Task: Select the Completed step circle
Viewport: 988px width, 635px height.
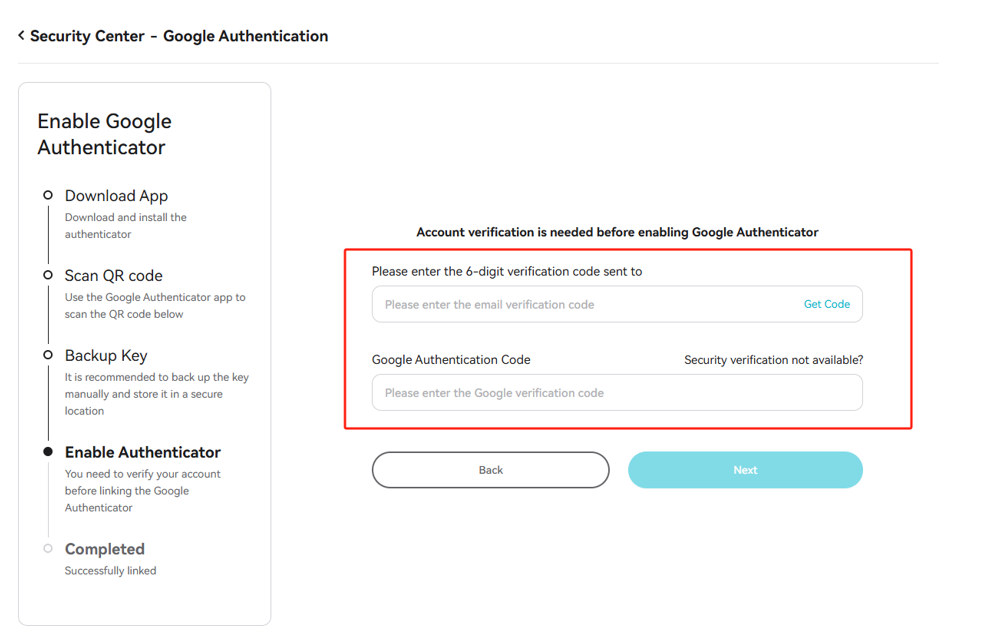Action: pos(48,549)
